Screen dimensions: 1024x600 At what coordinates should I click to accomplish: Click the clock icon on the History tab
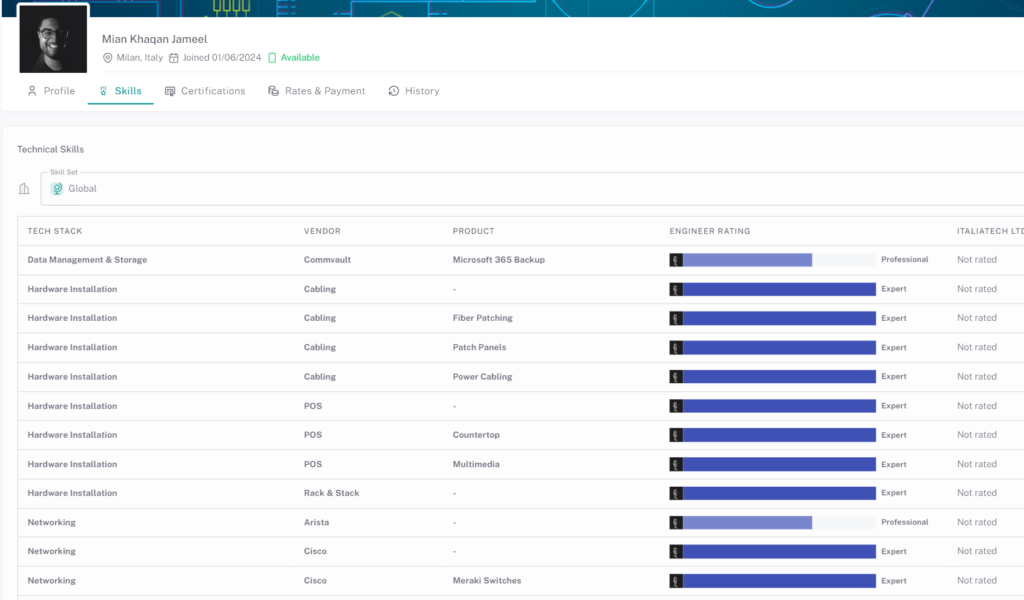pos(394,91)
